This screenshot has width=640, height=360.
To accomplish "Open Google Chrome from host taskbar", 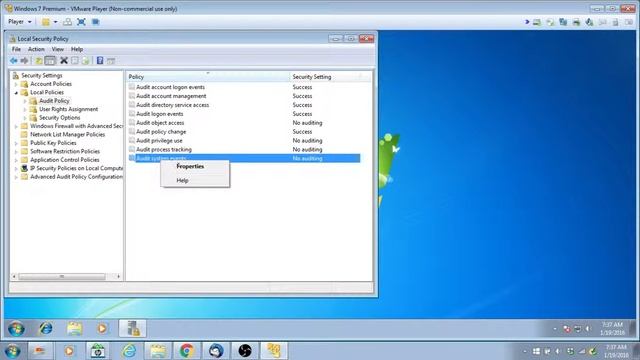I will pos(187,351).
